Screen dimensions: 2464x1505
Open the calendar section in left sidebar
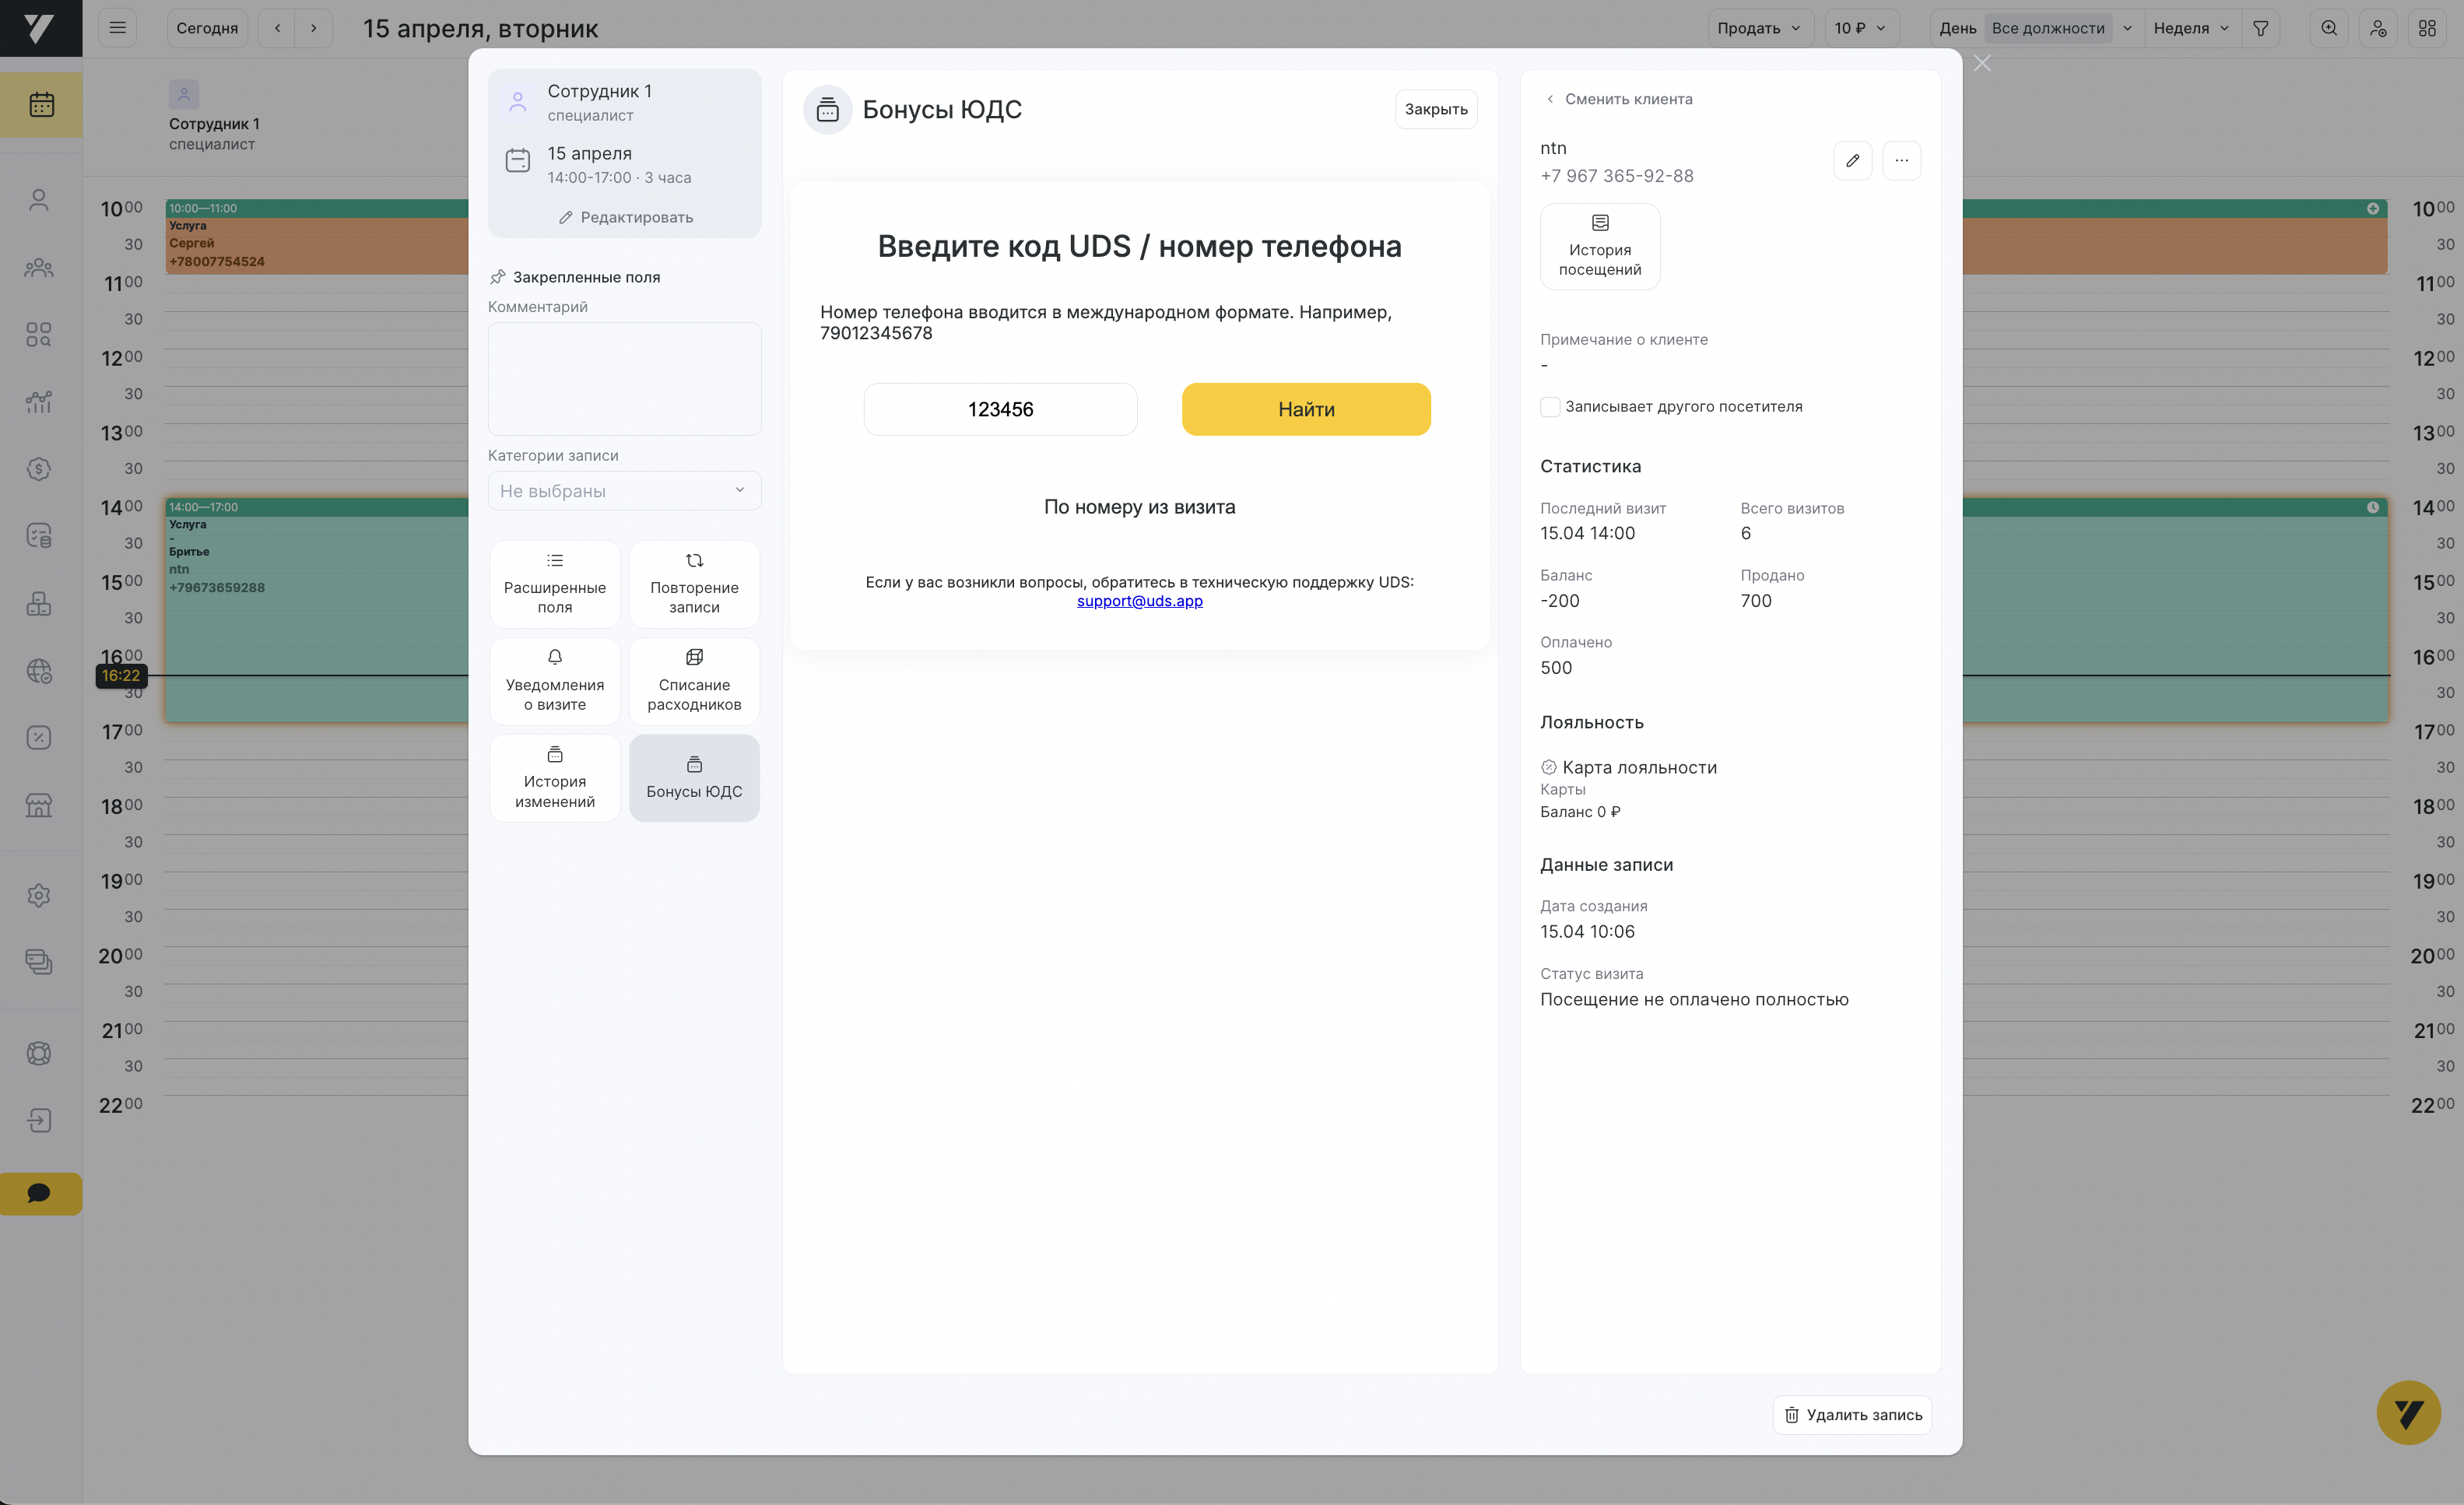41,104
